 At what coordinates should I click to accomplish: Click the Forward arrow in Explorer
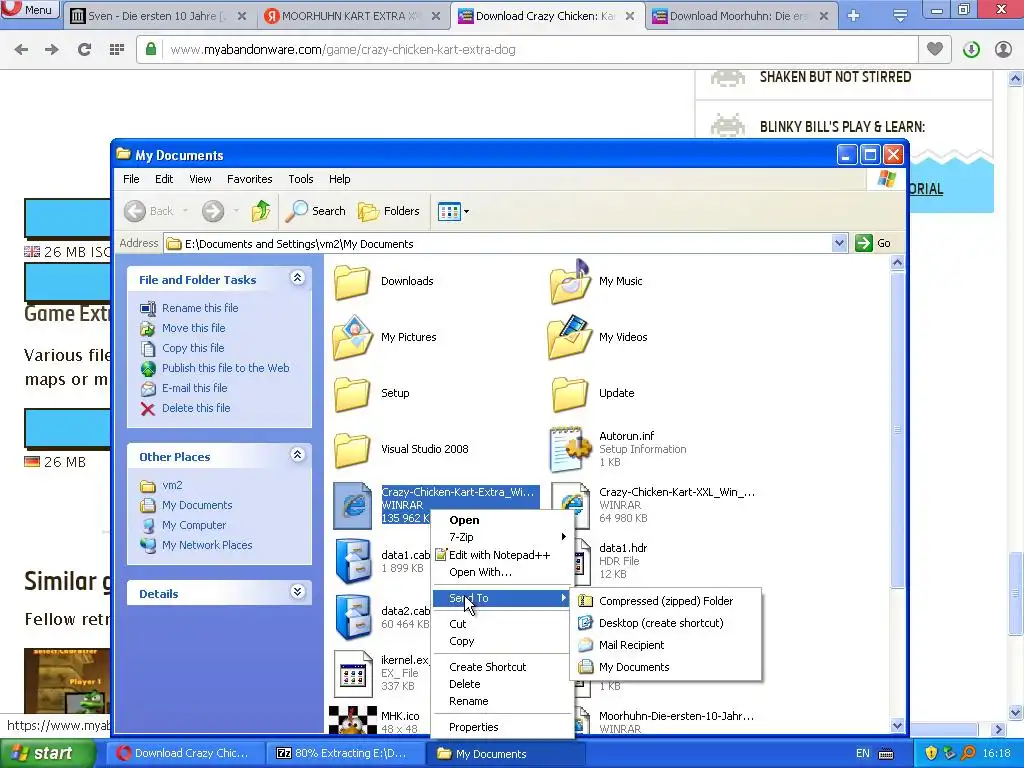[213, 211]
